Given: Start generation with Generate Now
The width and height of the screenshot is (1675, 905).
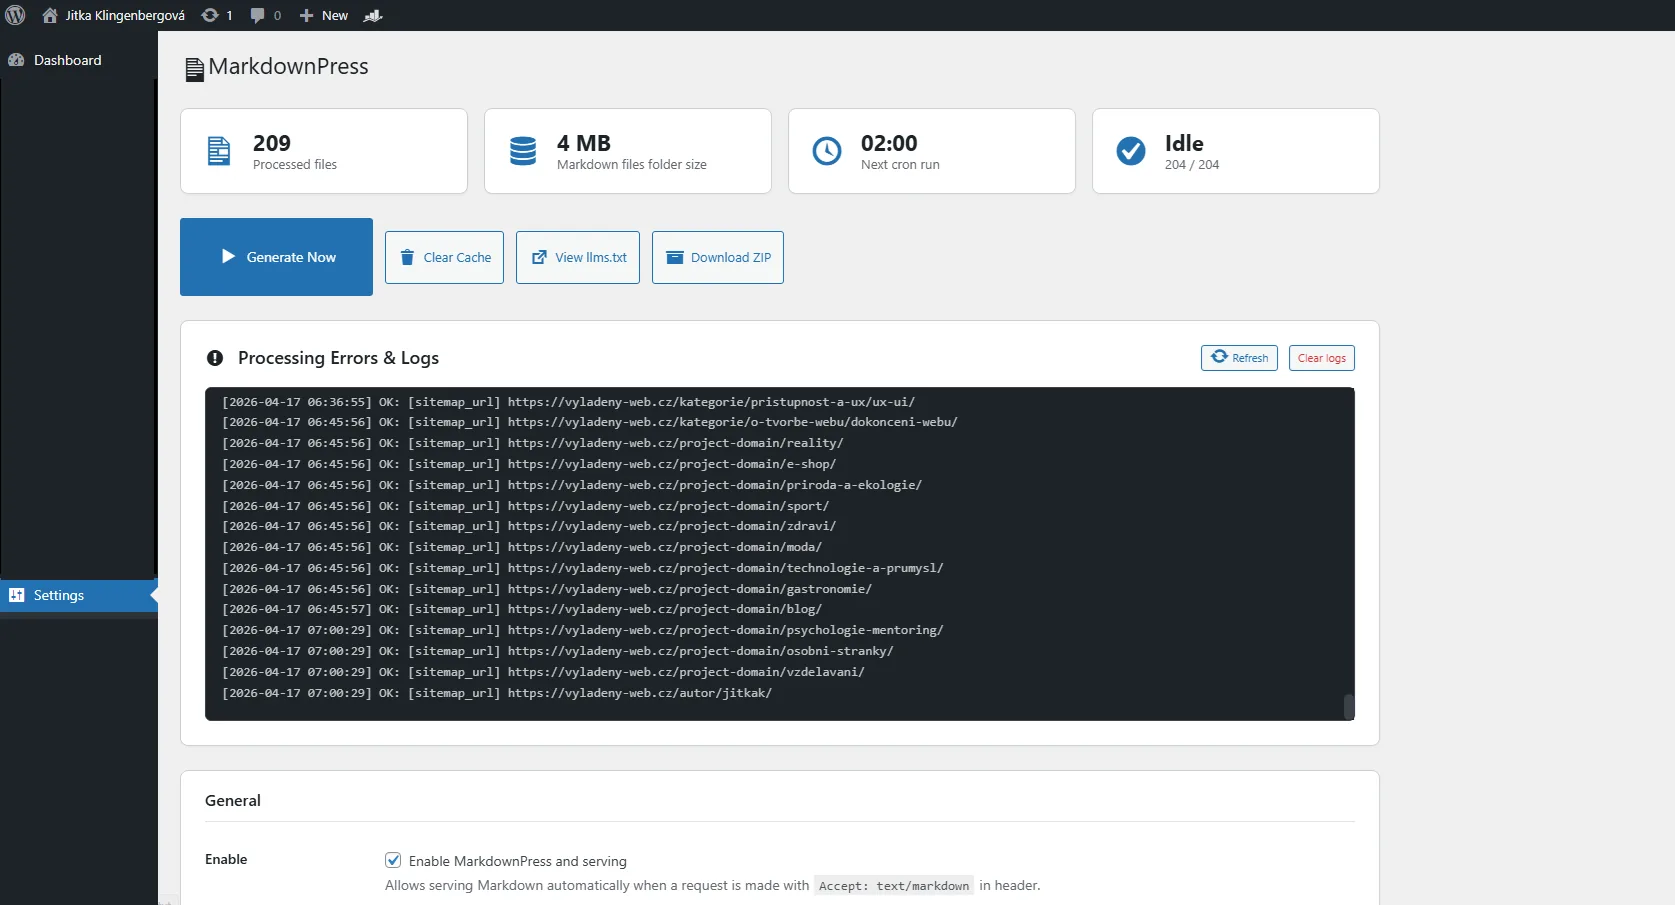Looking at the screenshot, I should 276,257.
